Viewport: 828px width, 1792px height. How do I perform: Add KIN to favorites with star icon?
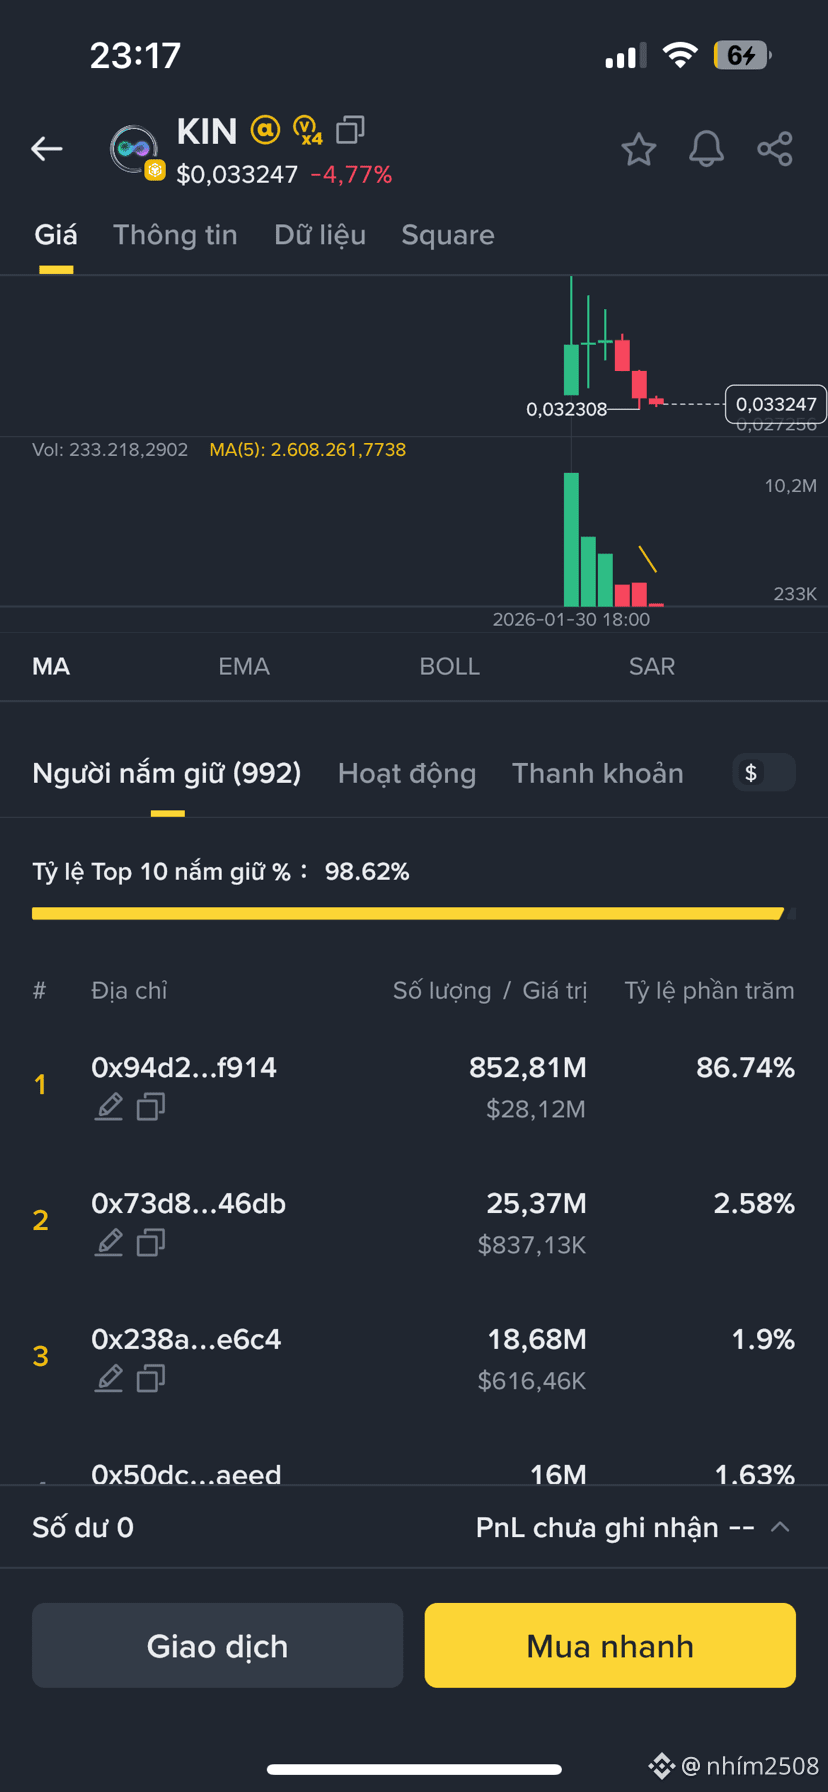coord(638,150)
